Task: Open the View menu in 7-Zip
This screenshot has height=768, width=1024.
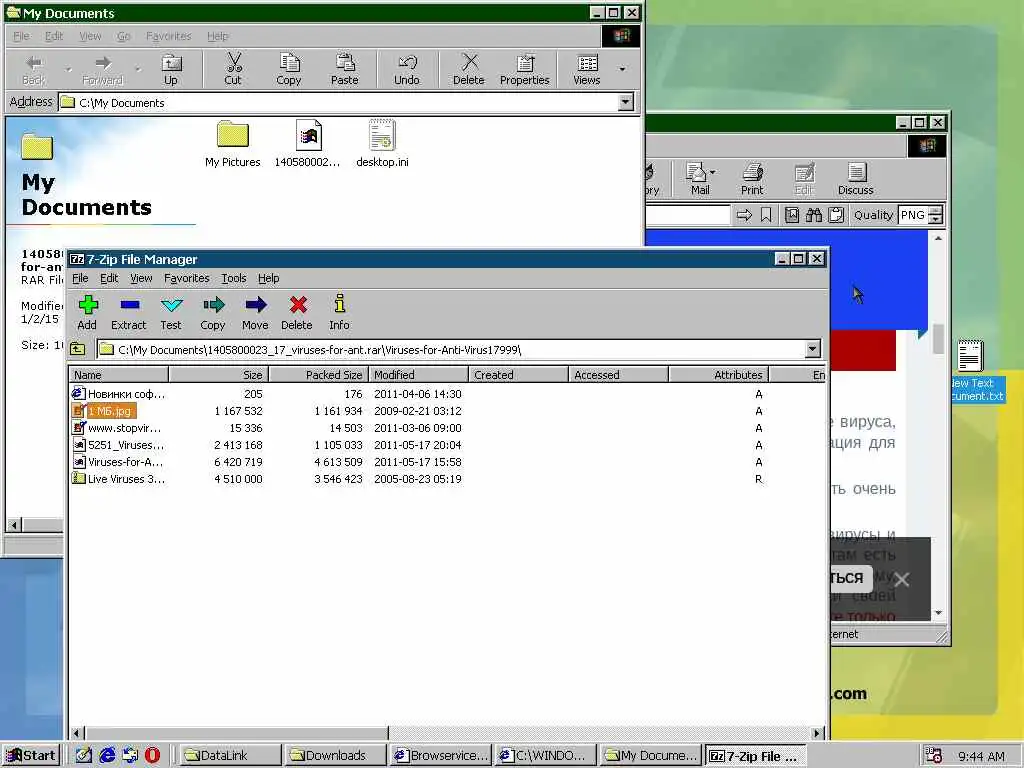Action: click(x=141, y=278)
